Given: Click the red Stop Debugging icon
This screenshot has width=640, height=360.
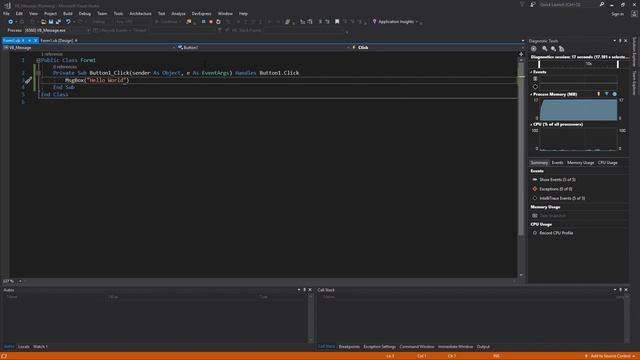Looking at the screenshot, I should tap(211, 22).
